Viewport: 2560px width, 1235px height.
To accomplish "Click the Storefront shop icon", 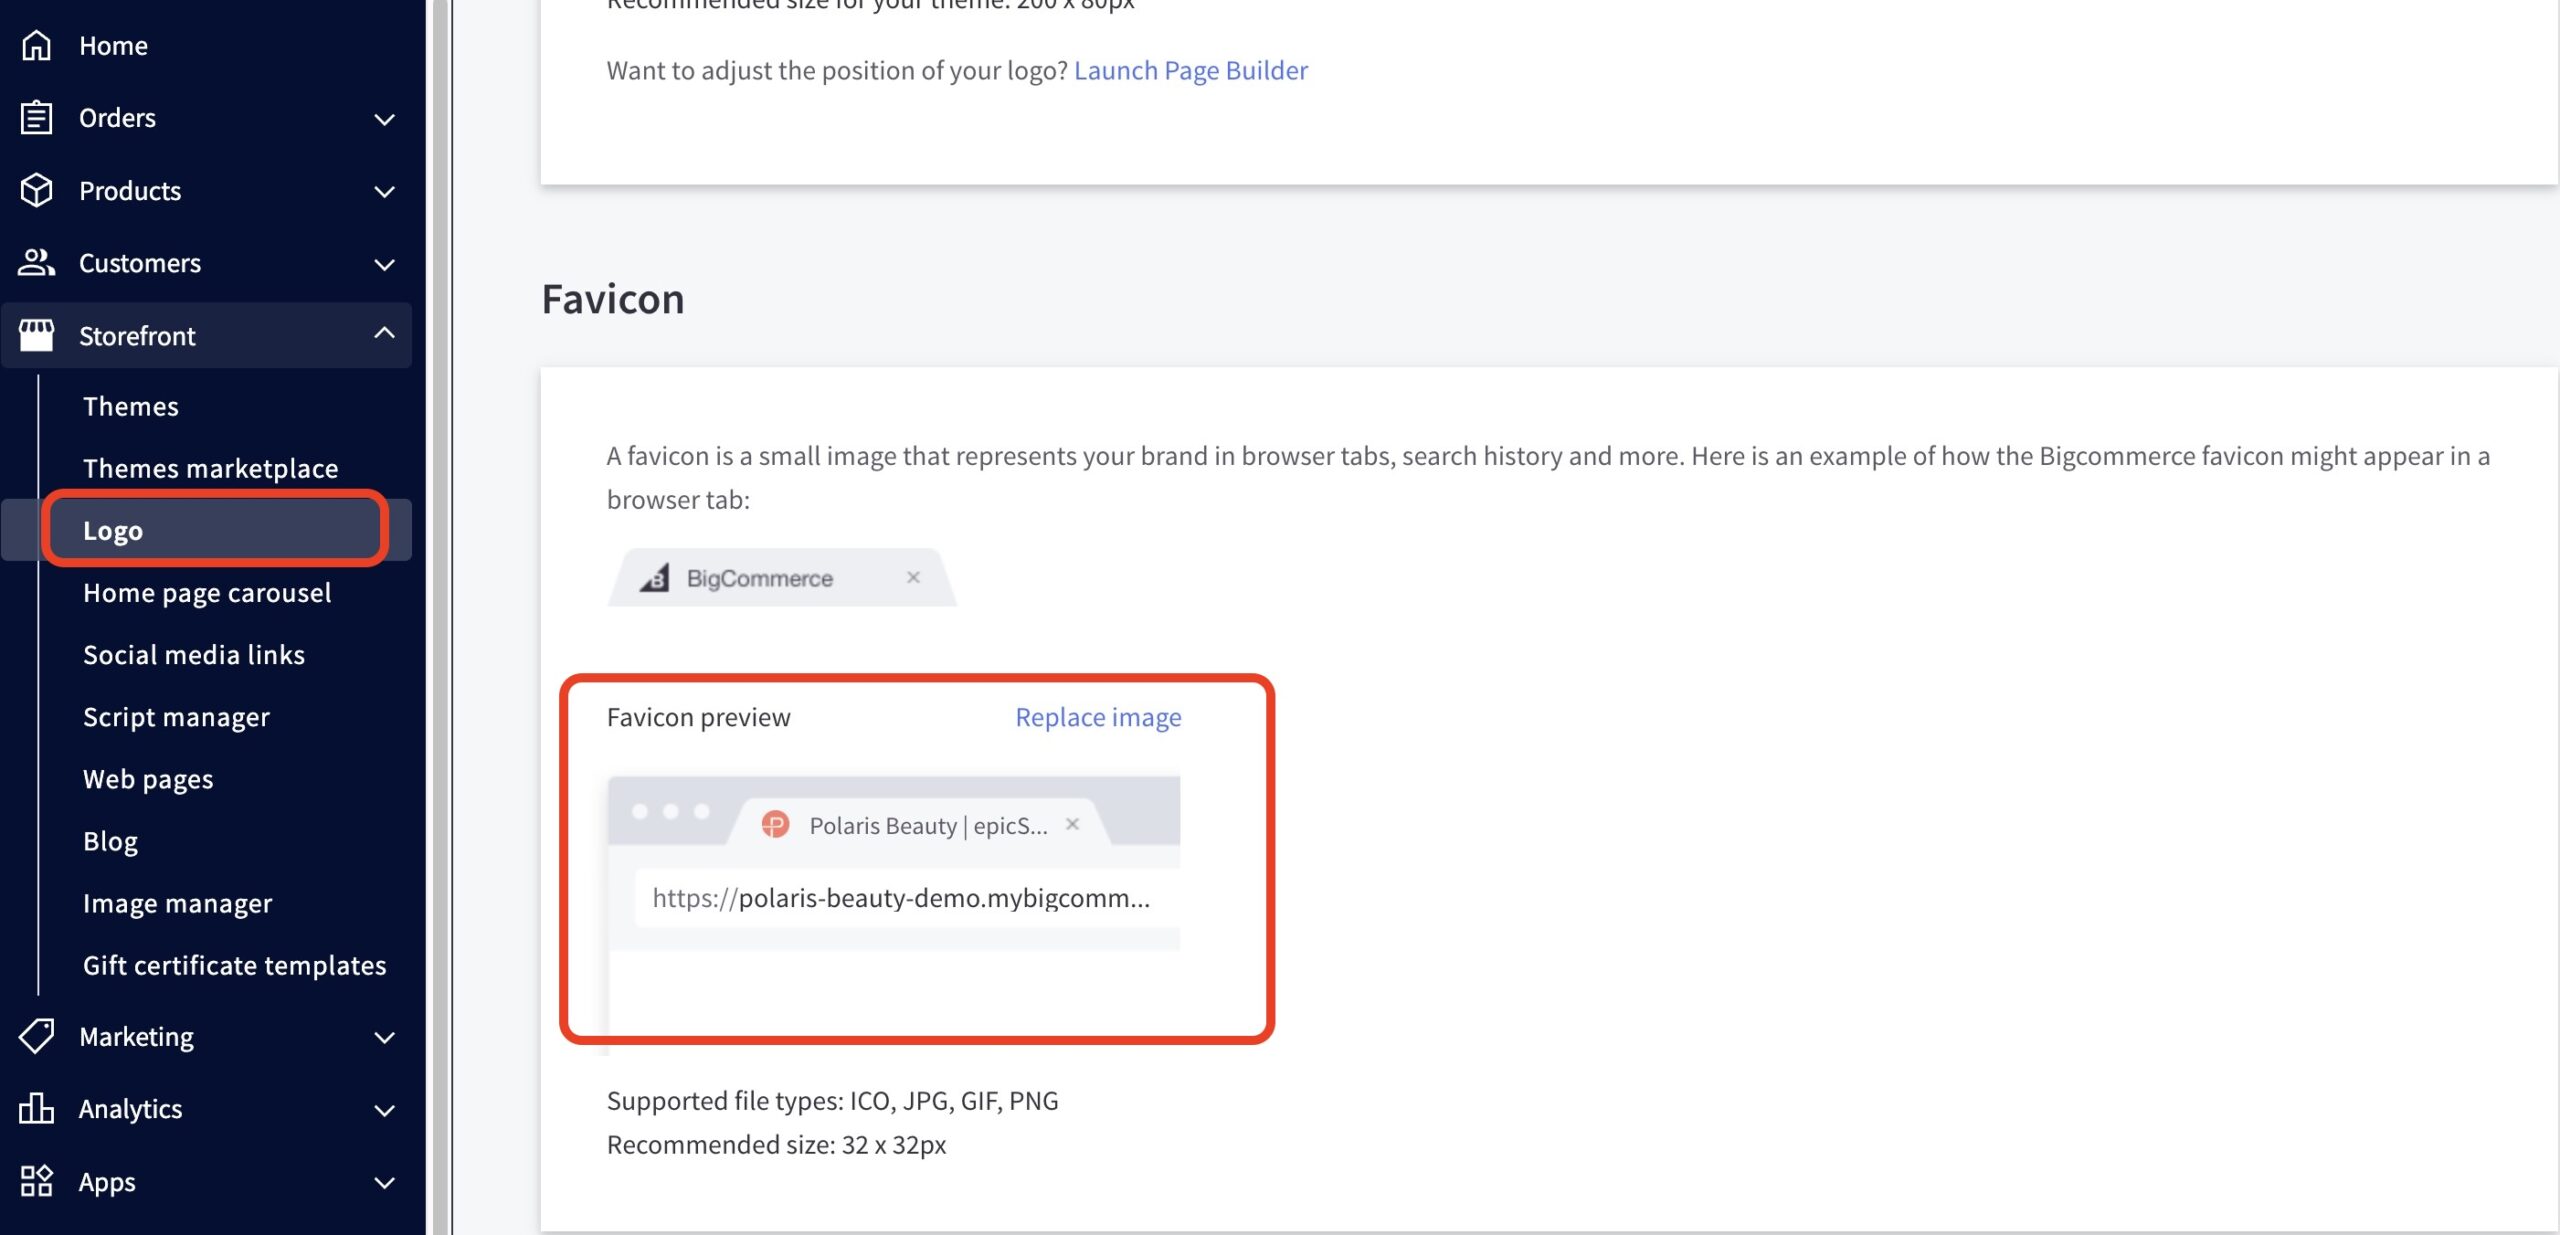I will point(37,336).
